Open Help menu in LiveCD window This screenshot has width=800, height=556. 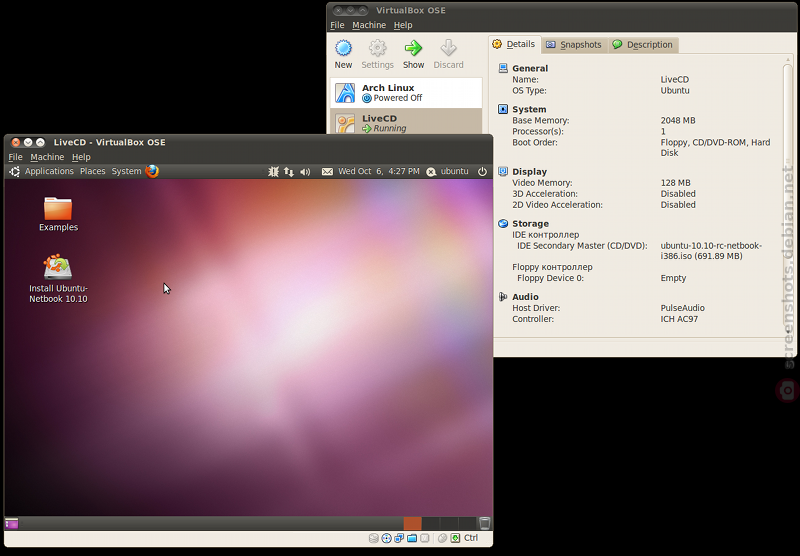[81, 157]
